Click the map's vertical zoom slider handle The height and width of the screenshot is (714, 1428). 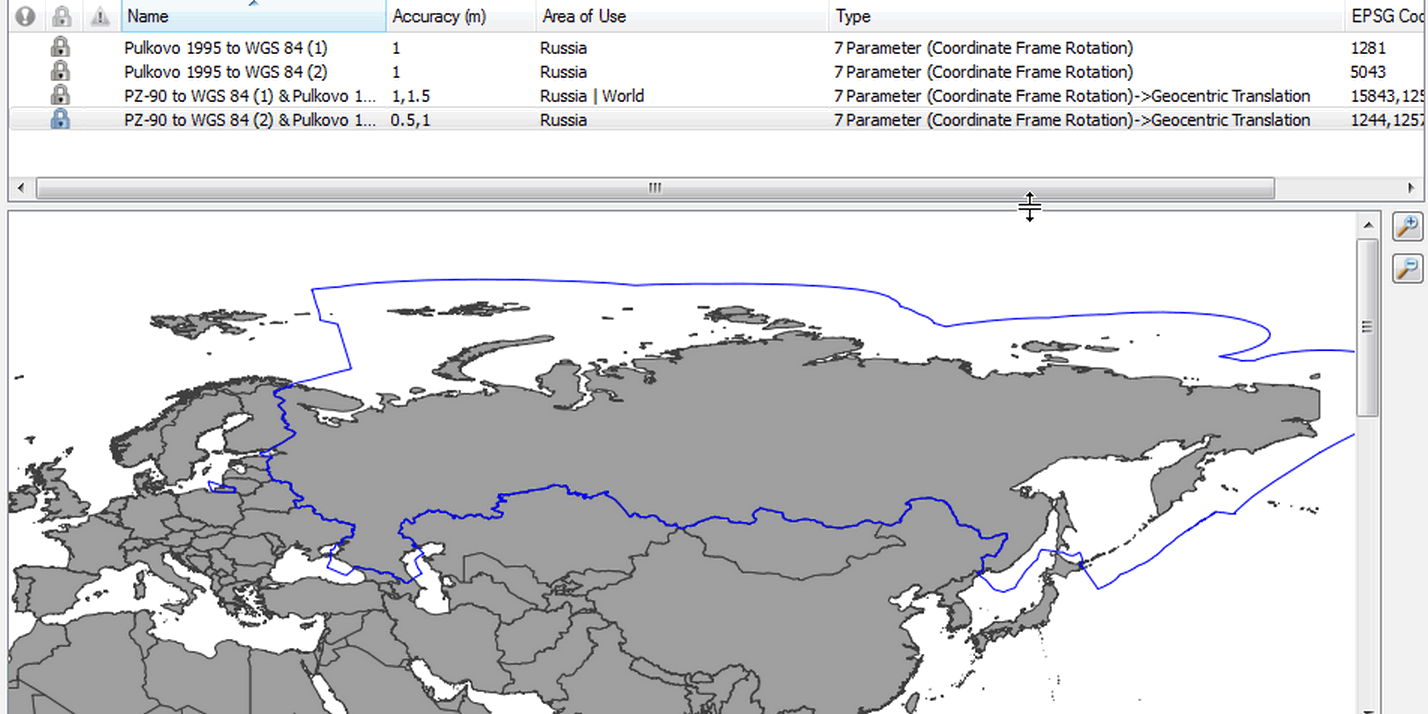click(x=1367, y=327)
